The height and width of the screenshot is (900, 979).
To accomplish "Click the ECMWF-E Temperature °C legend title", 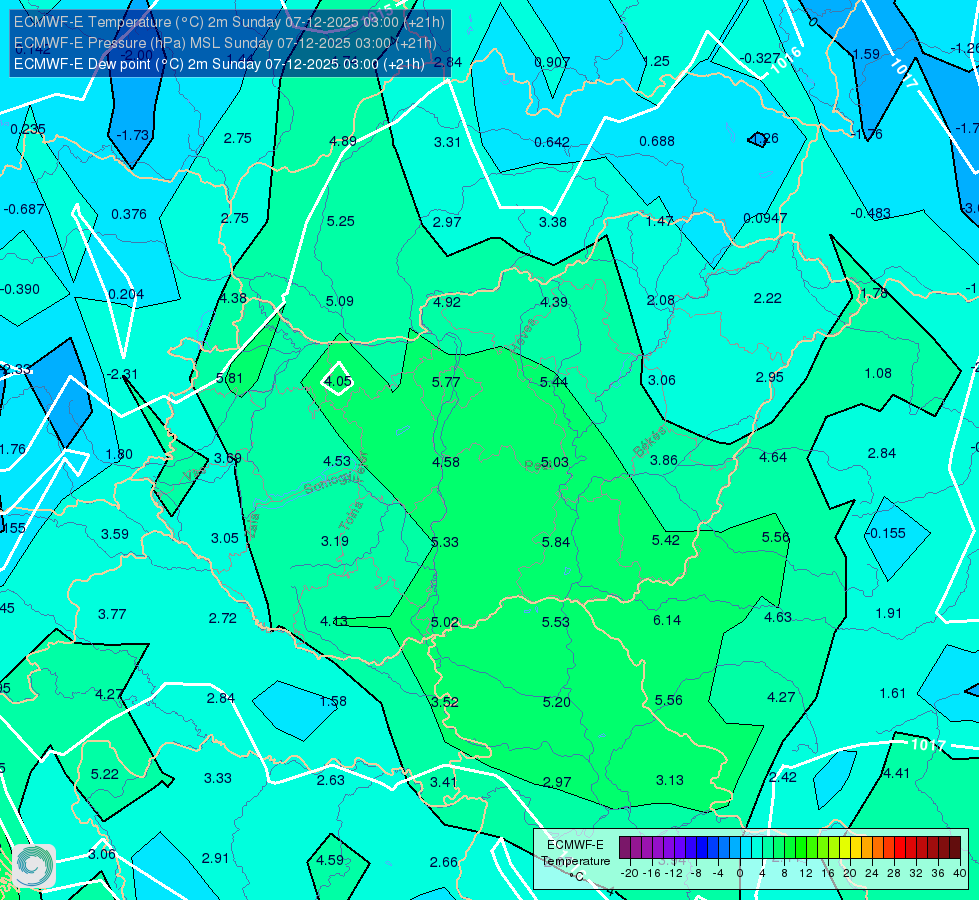I will pos(576,861).
